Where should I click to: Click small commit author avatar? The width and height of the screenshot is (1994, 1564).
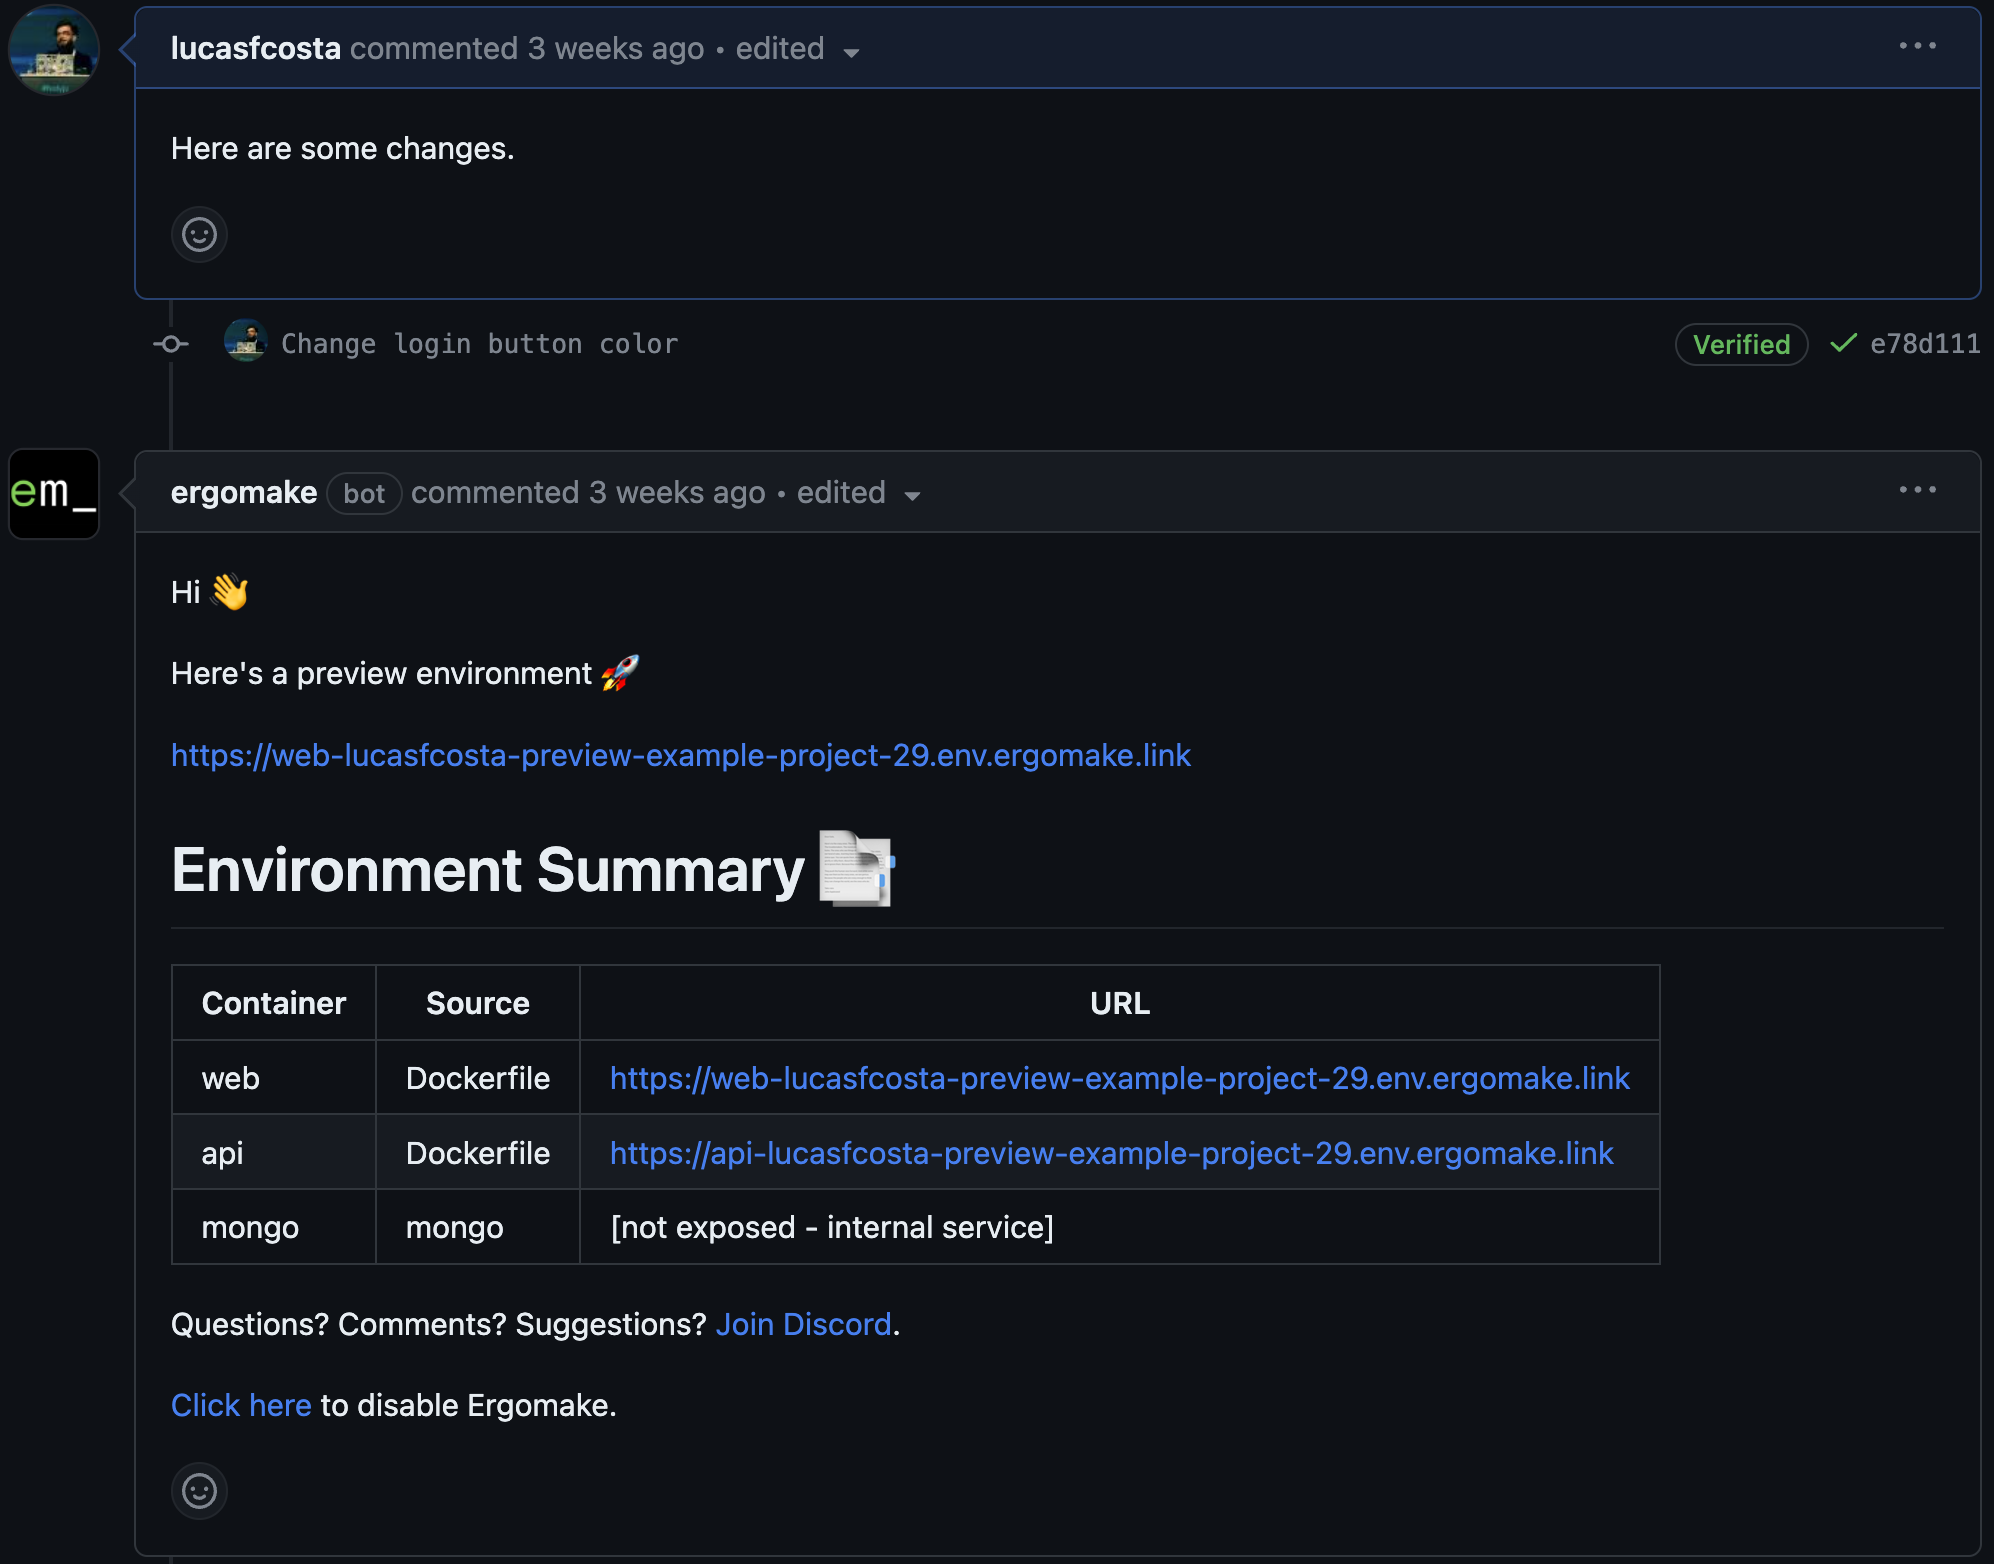click(245, 342)
